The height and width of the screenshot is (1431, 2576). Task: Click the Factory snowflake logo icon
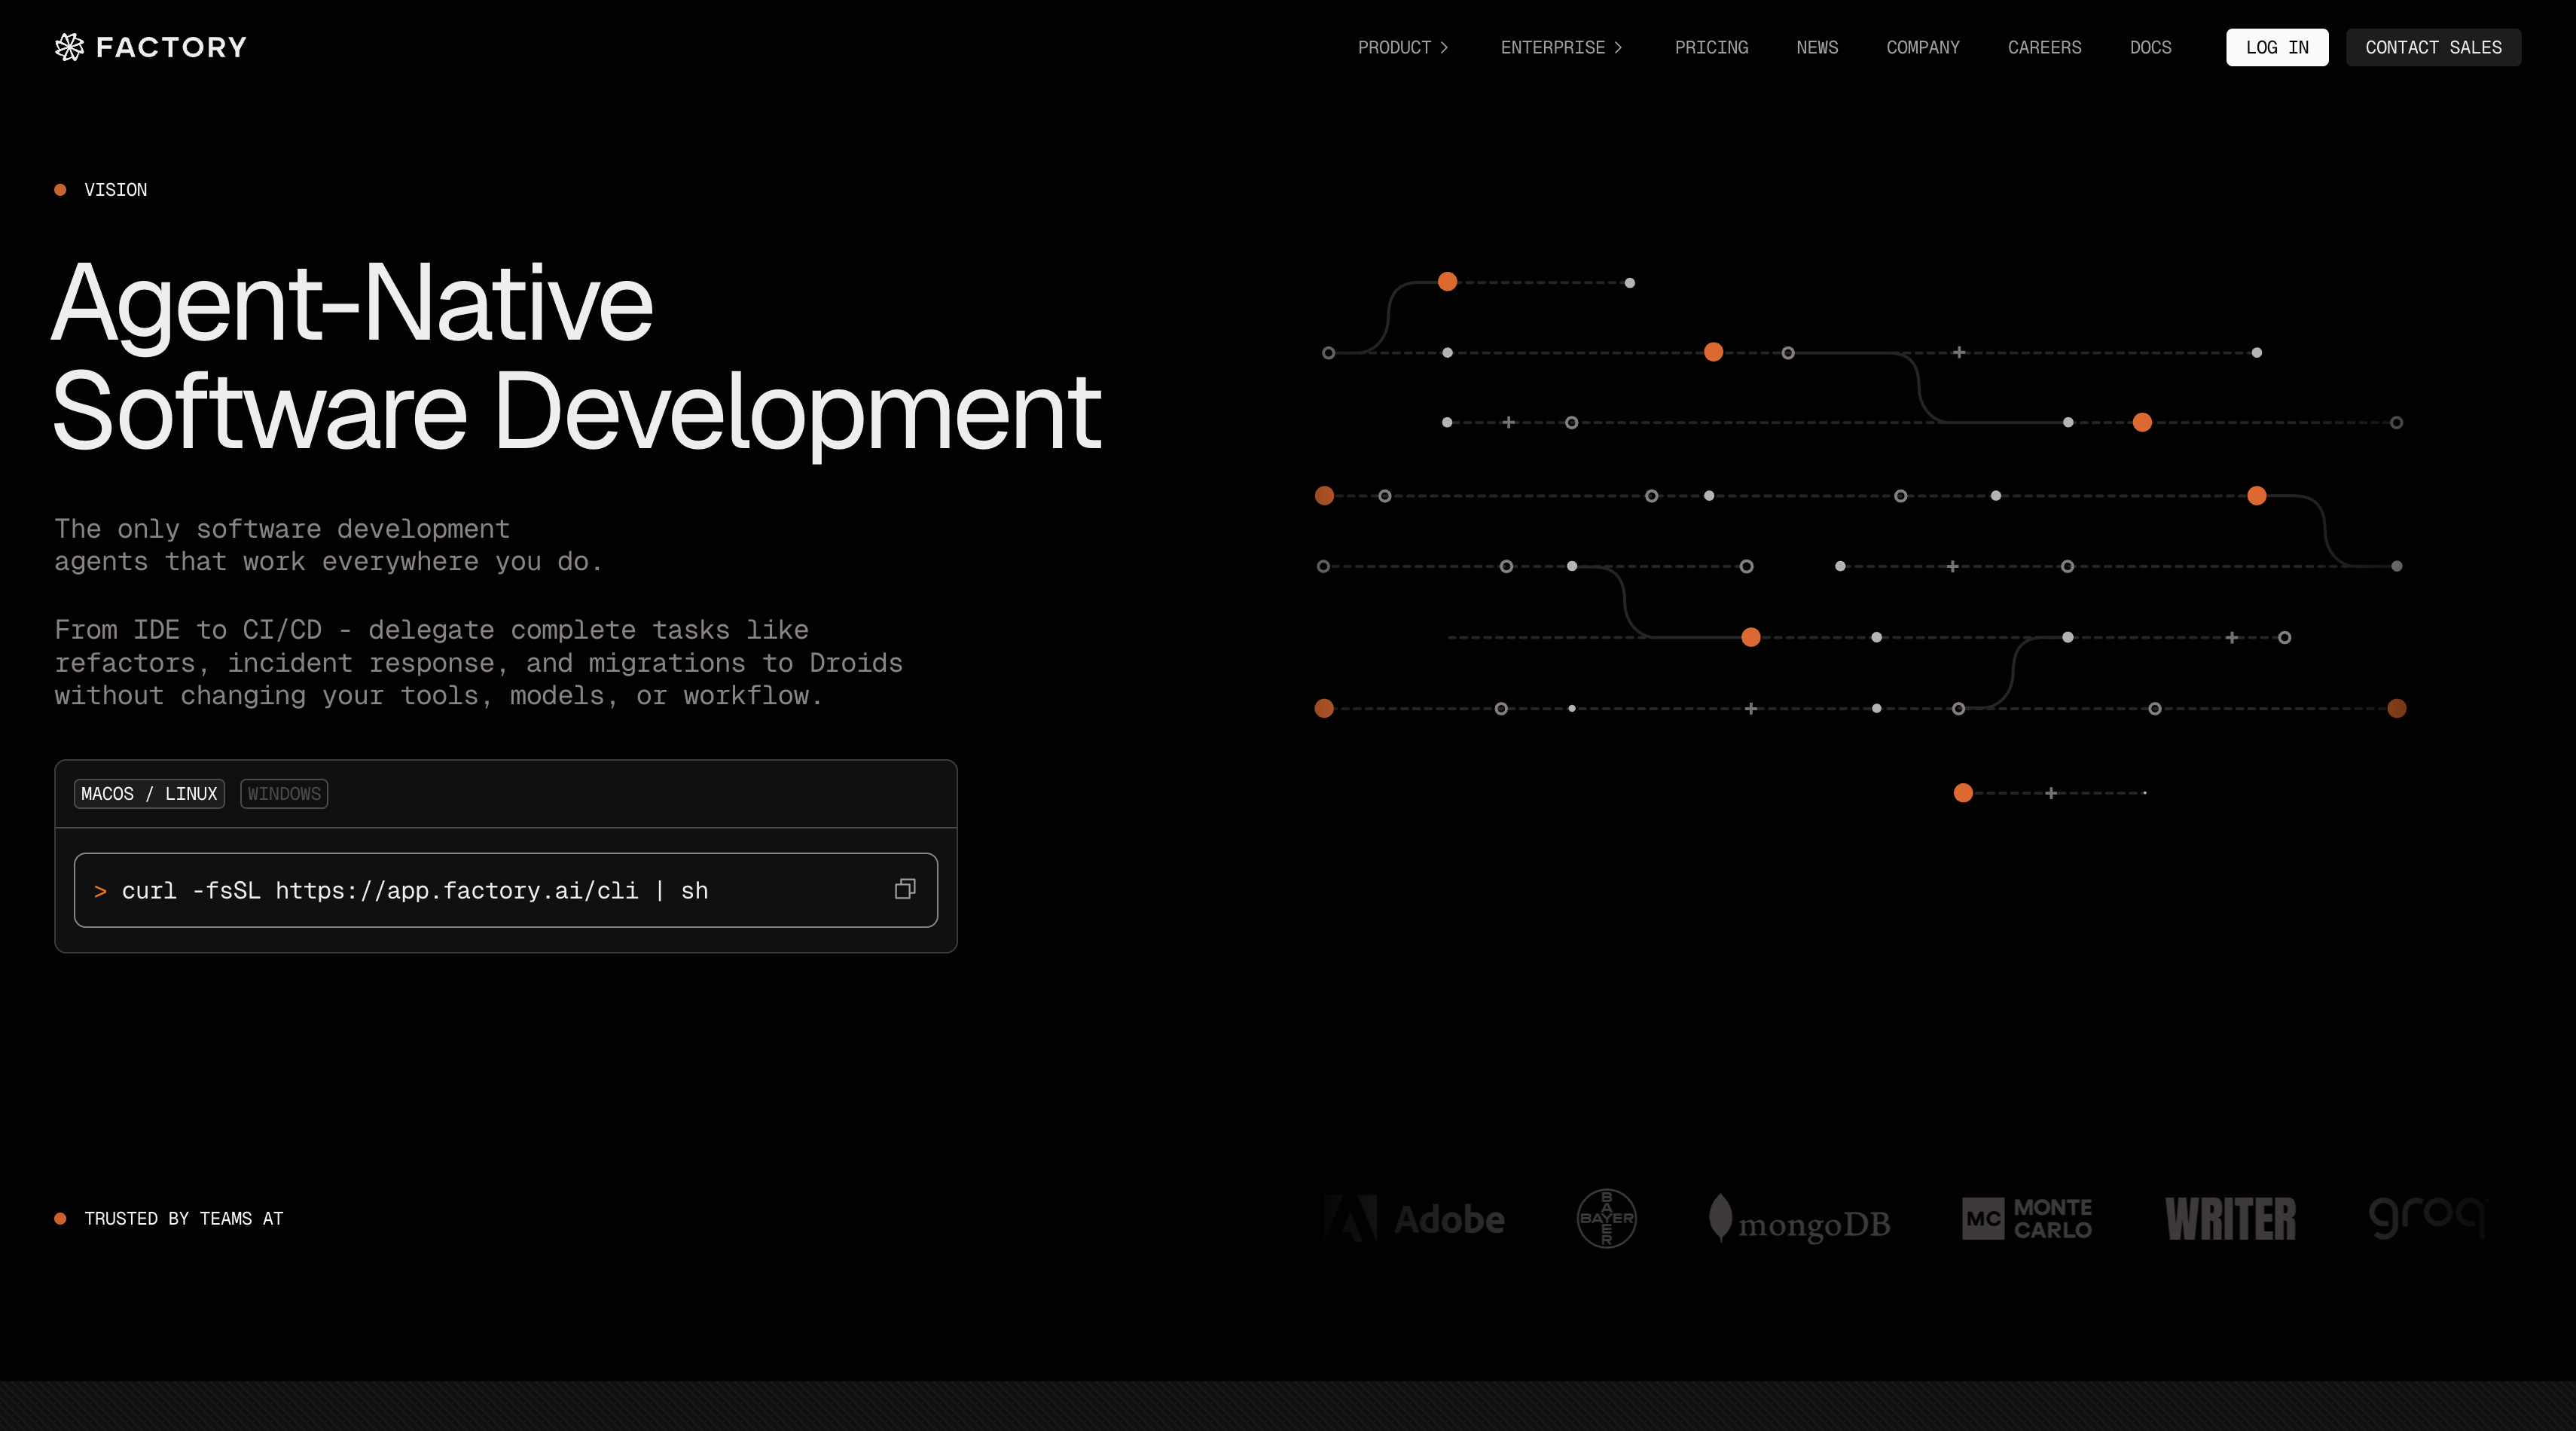coord(69,47)
